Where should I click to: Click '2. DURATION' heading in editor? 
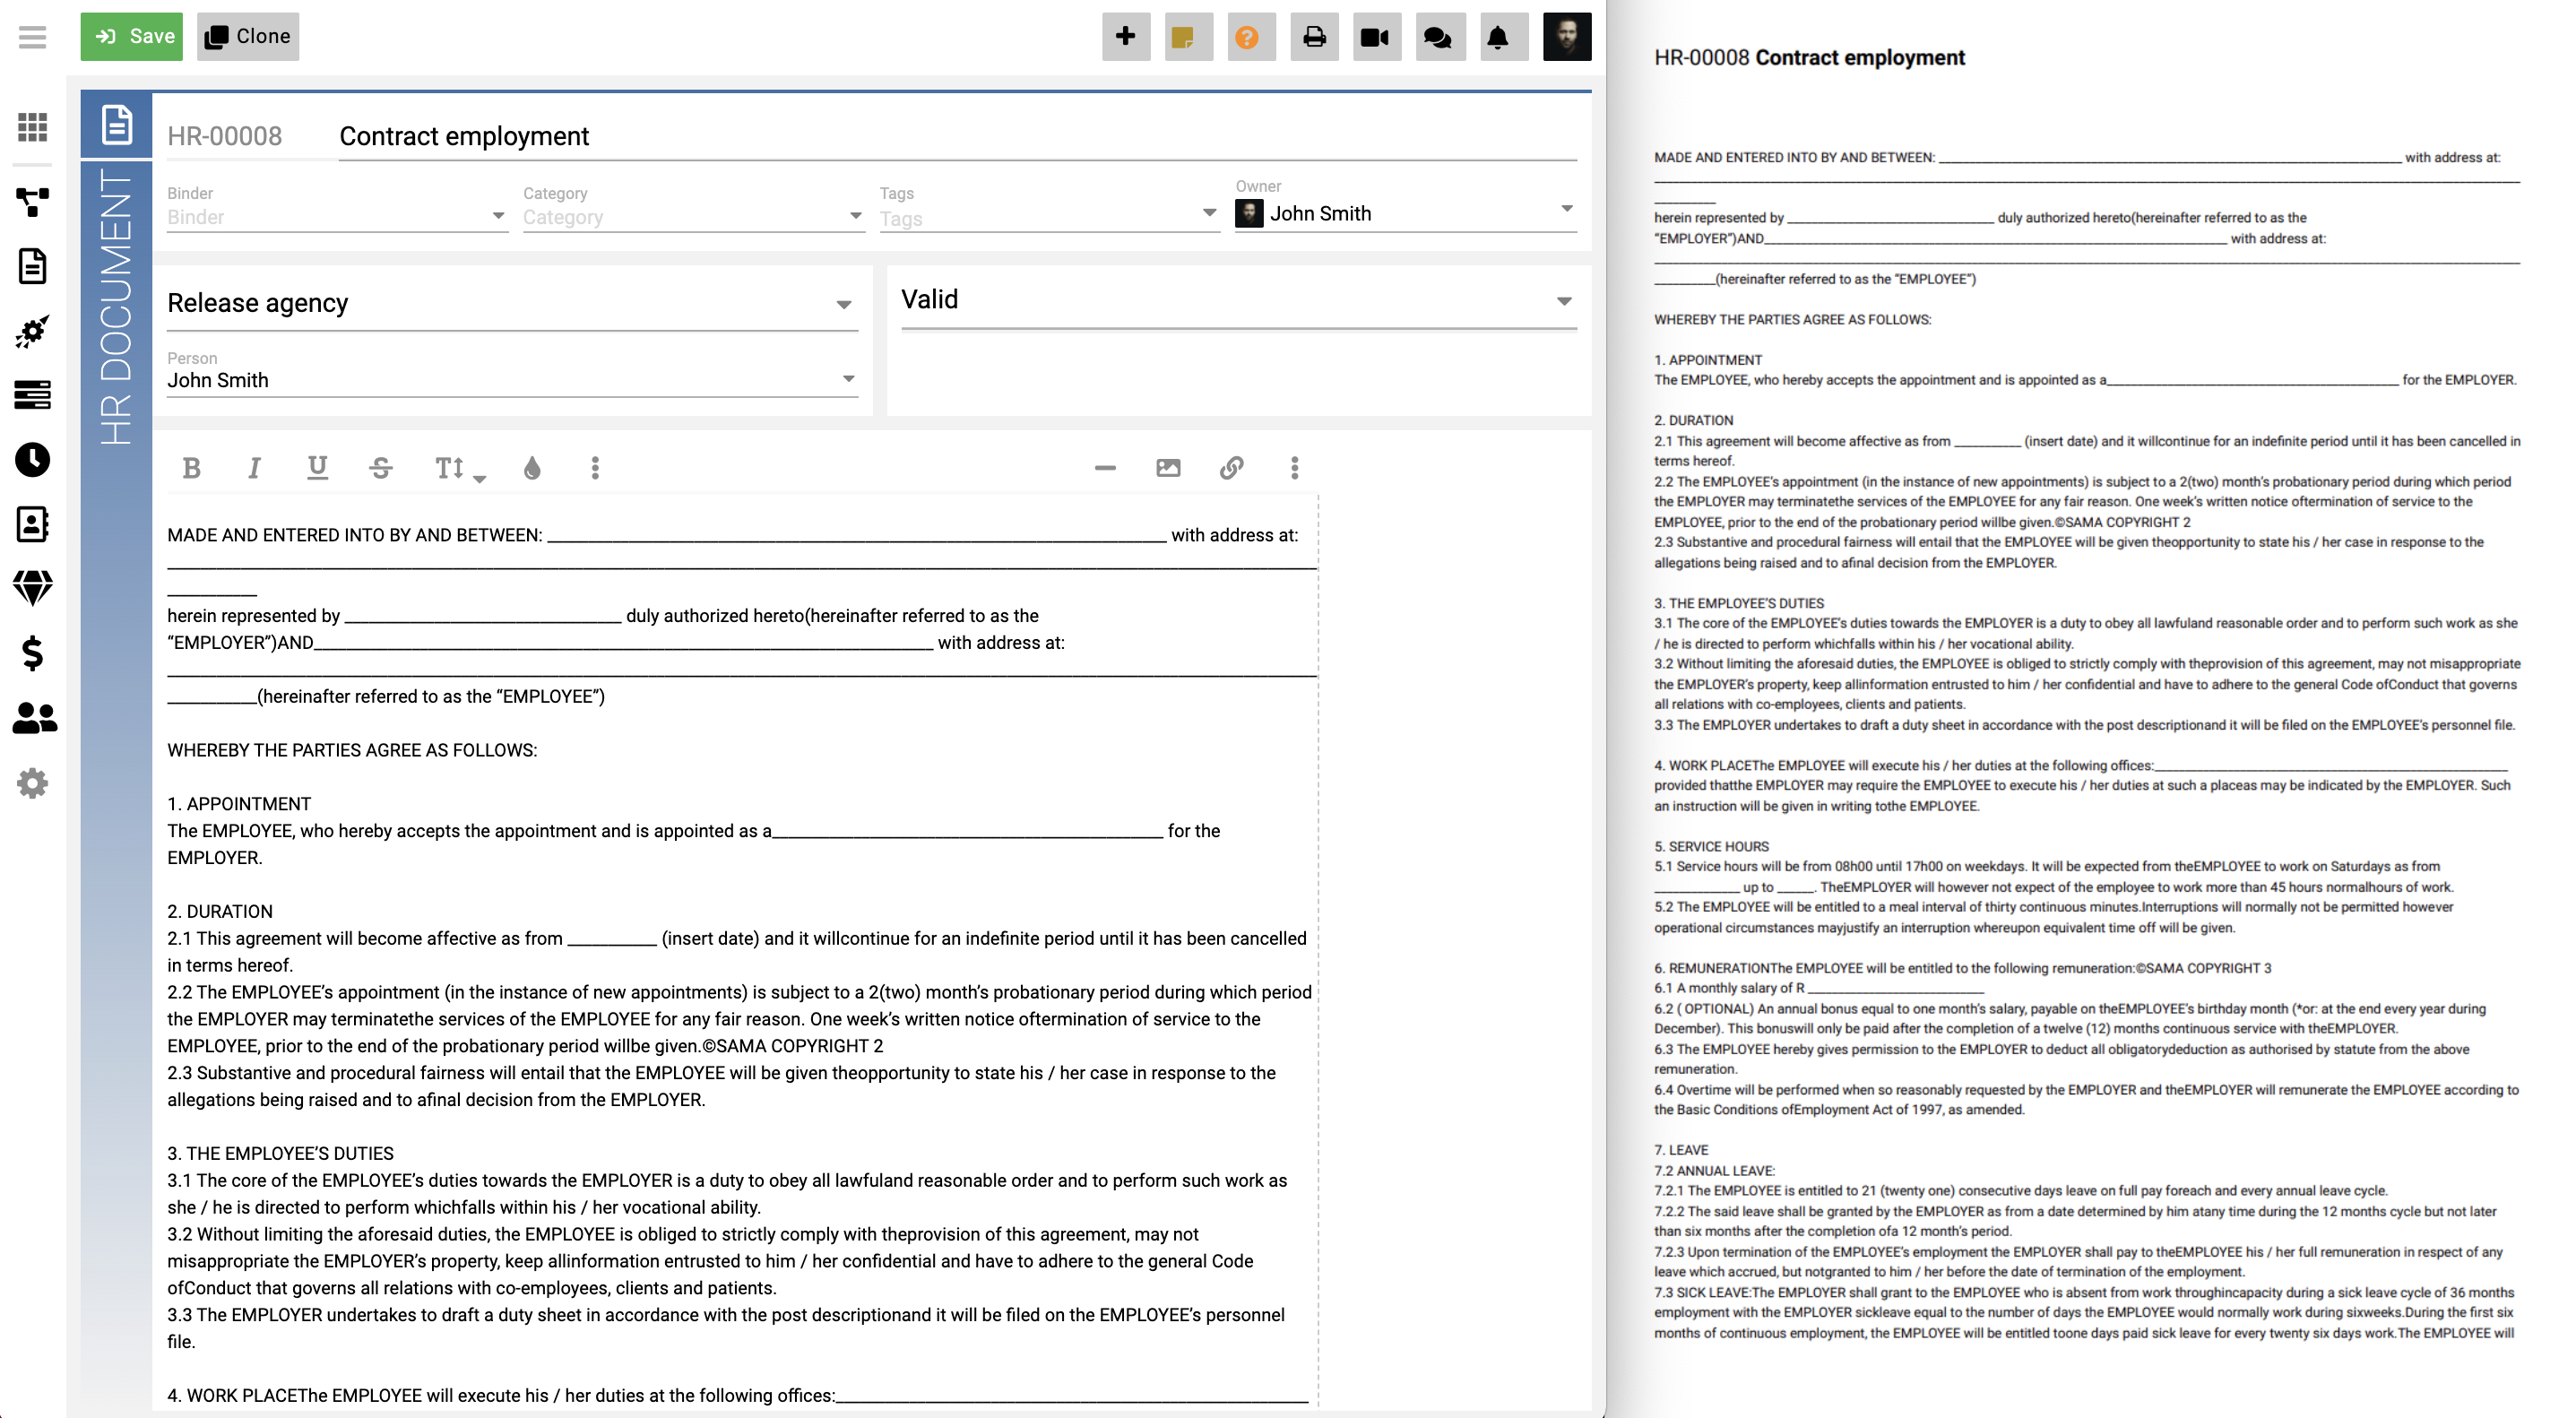tap(219, 911)
